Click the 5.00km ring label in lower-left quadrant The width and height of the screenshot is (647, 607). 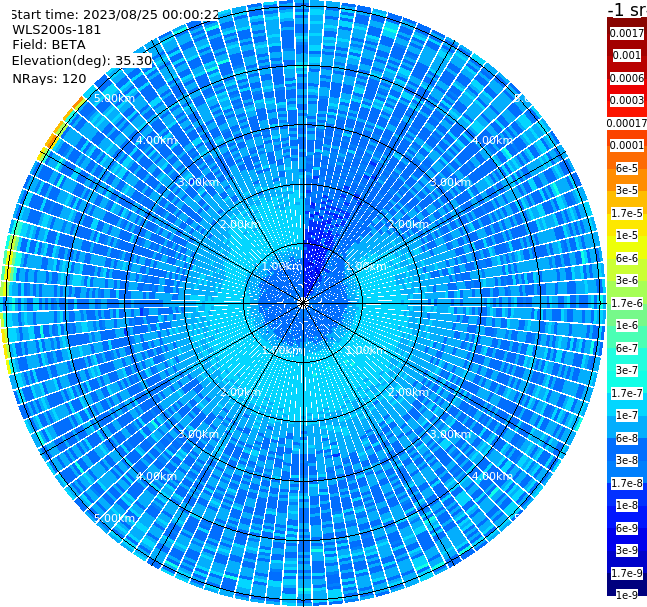(x=114, y=518)
